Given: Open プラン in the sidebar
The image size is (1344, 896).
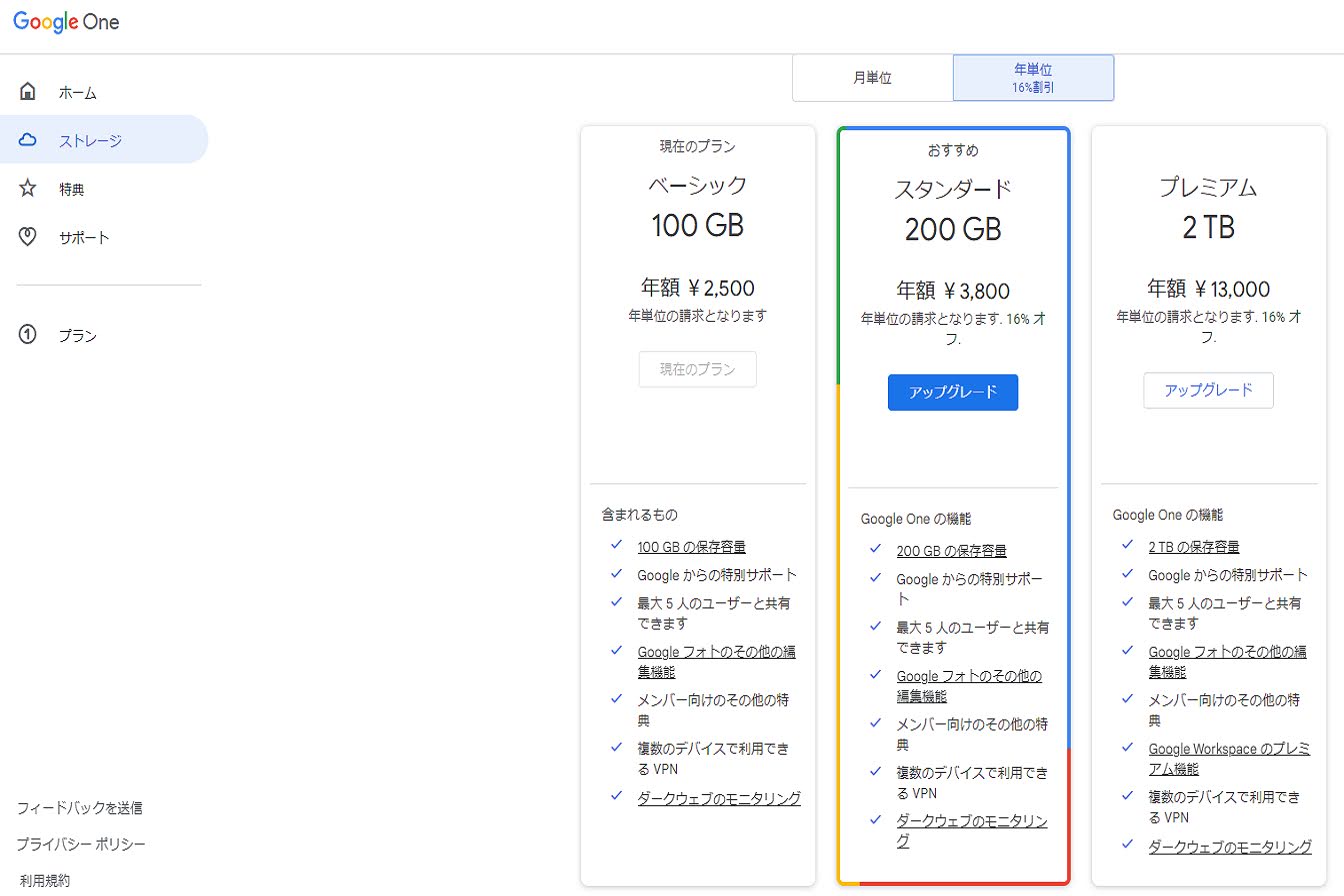Looking at the screenshot, I should (78, 336).
